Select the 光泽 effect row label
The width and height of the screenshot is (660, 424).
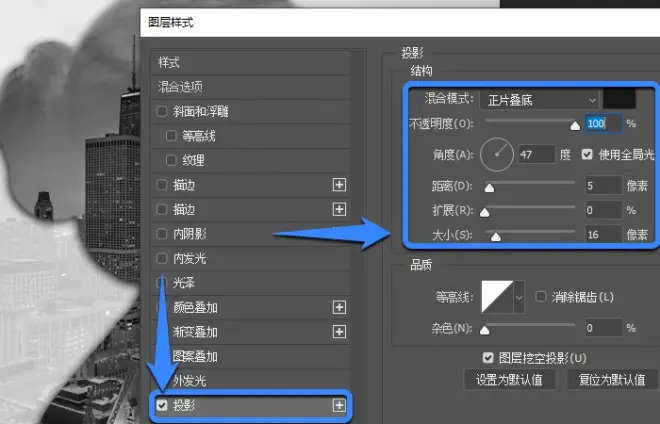click(184, 283)
